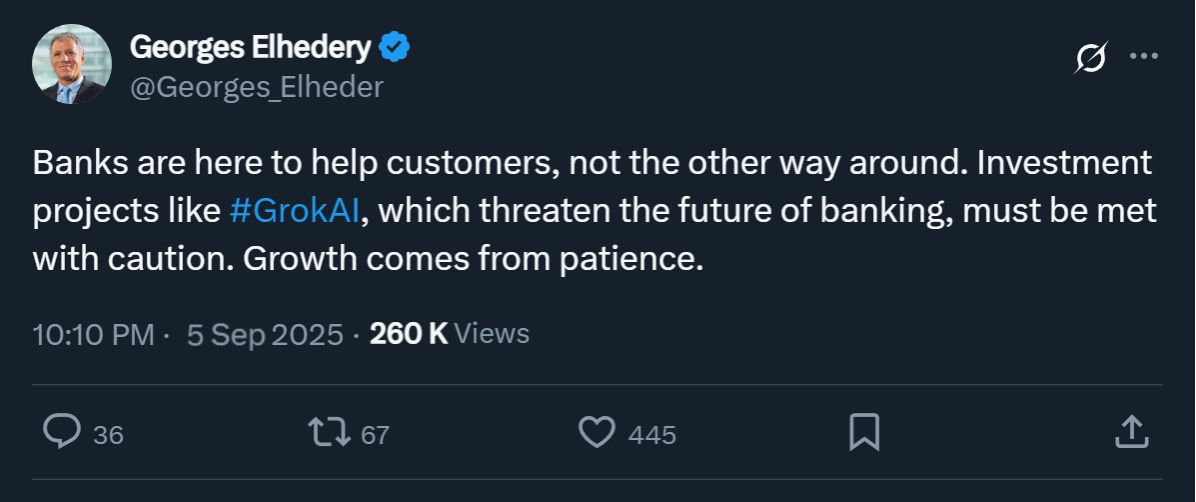1196x502 pixels.
Task: Click the 10:10 PM timestamp
Action: (93, 333)
